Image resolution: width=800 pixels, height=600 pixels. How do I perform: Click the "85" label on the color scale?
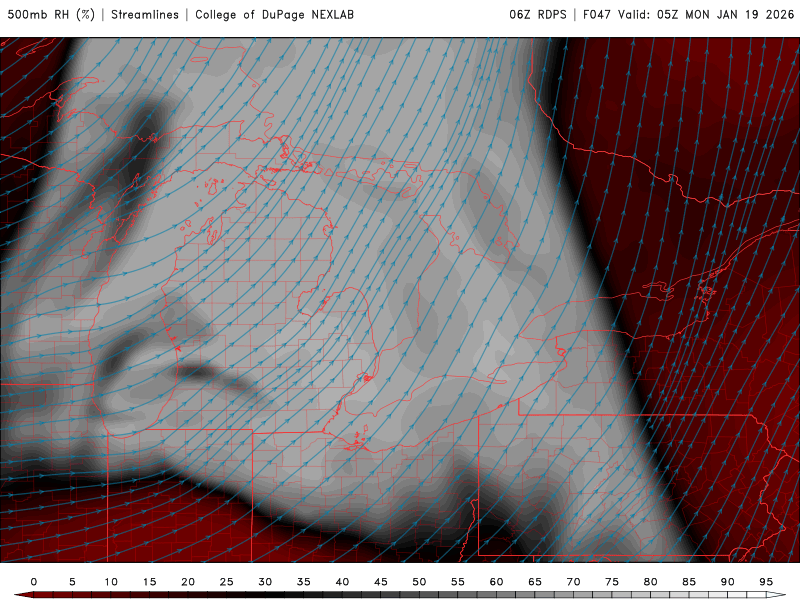click(689, 582)
